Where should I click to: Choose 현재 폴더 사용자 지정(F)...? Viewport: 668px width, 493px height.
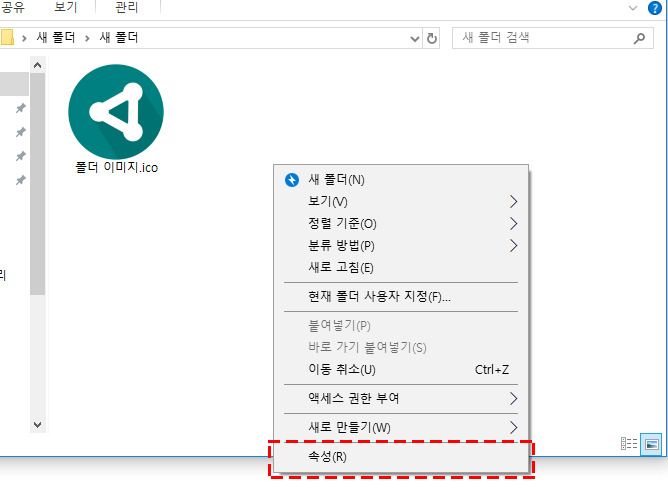point(400,297)
